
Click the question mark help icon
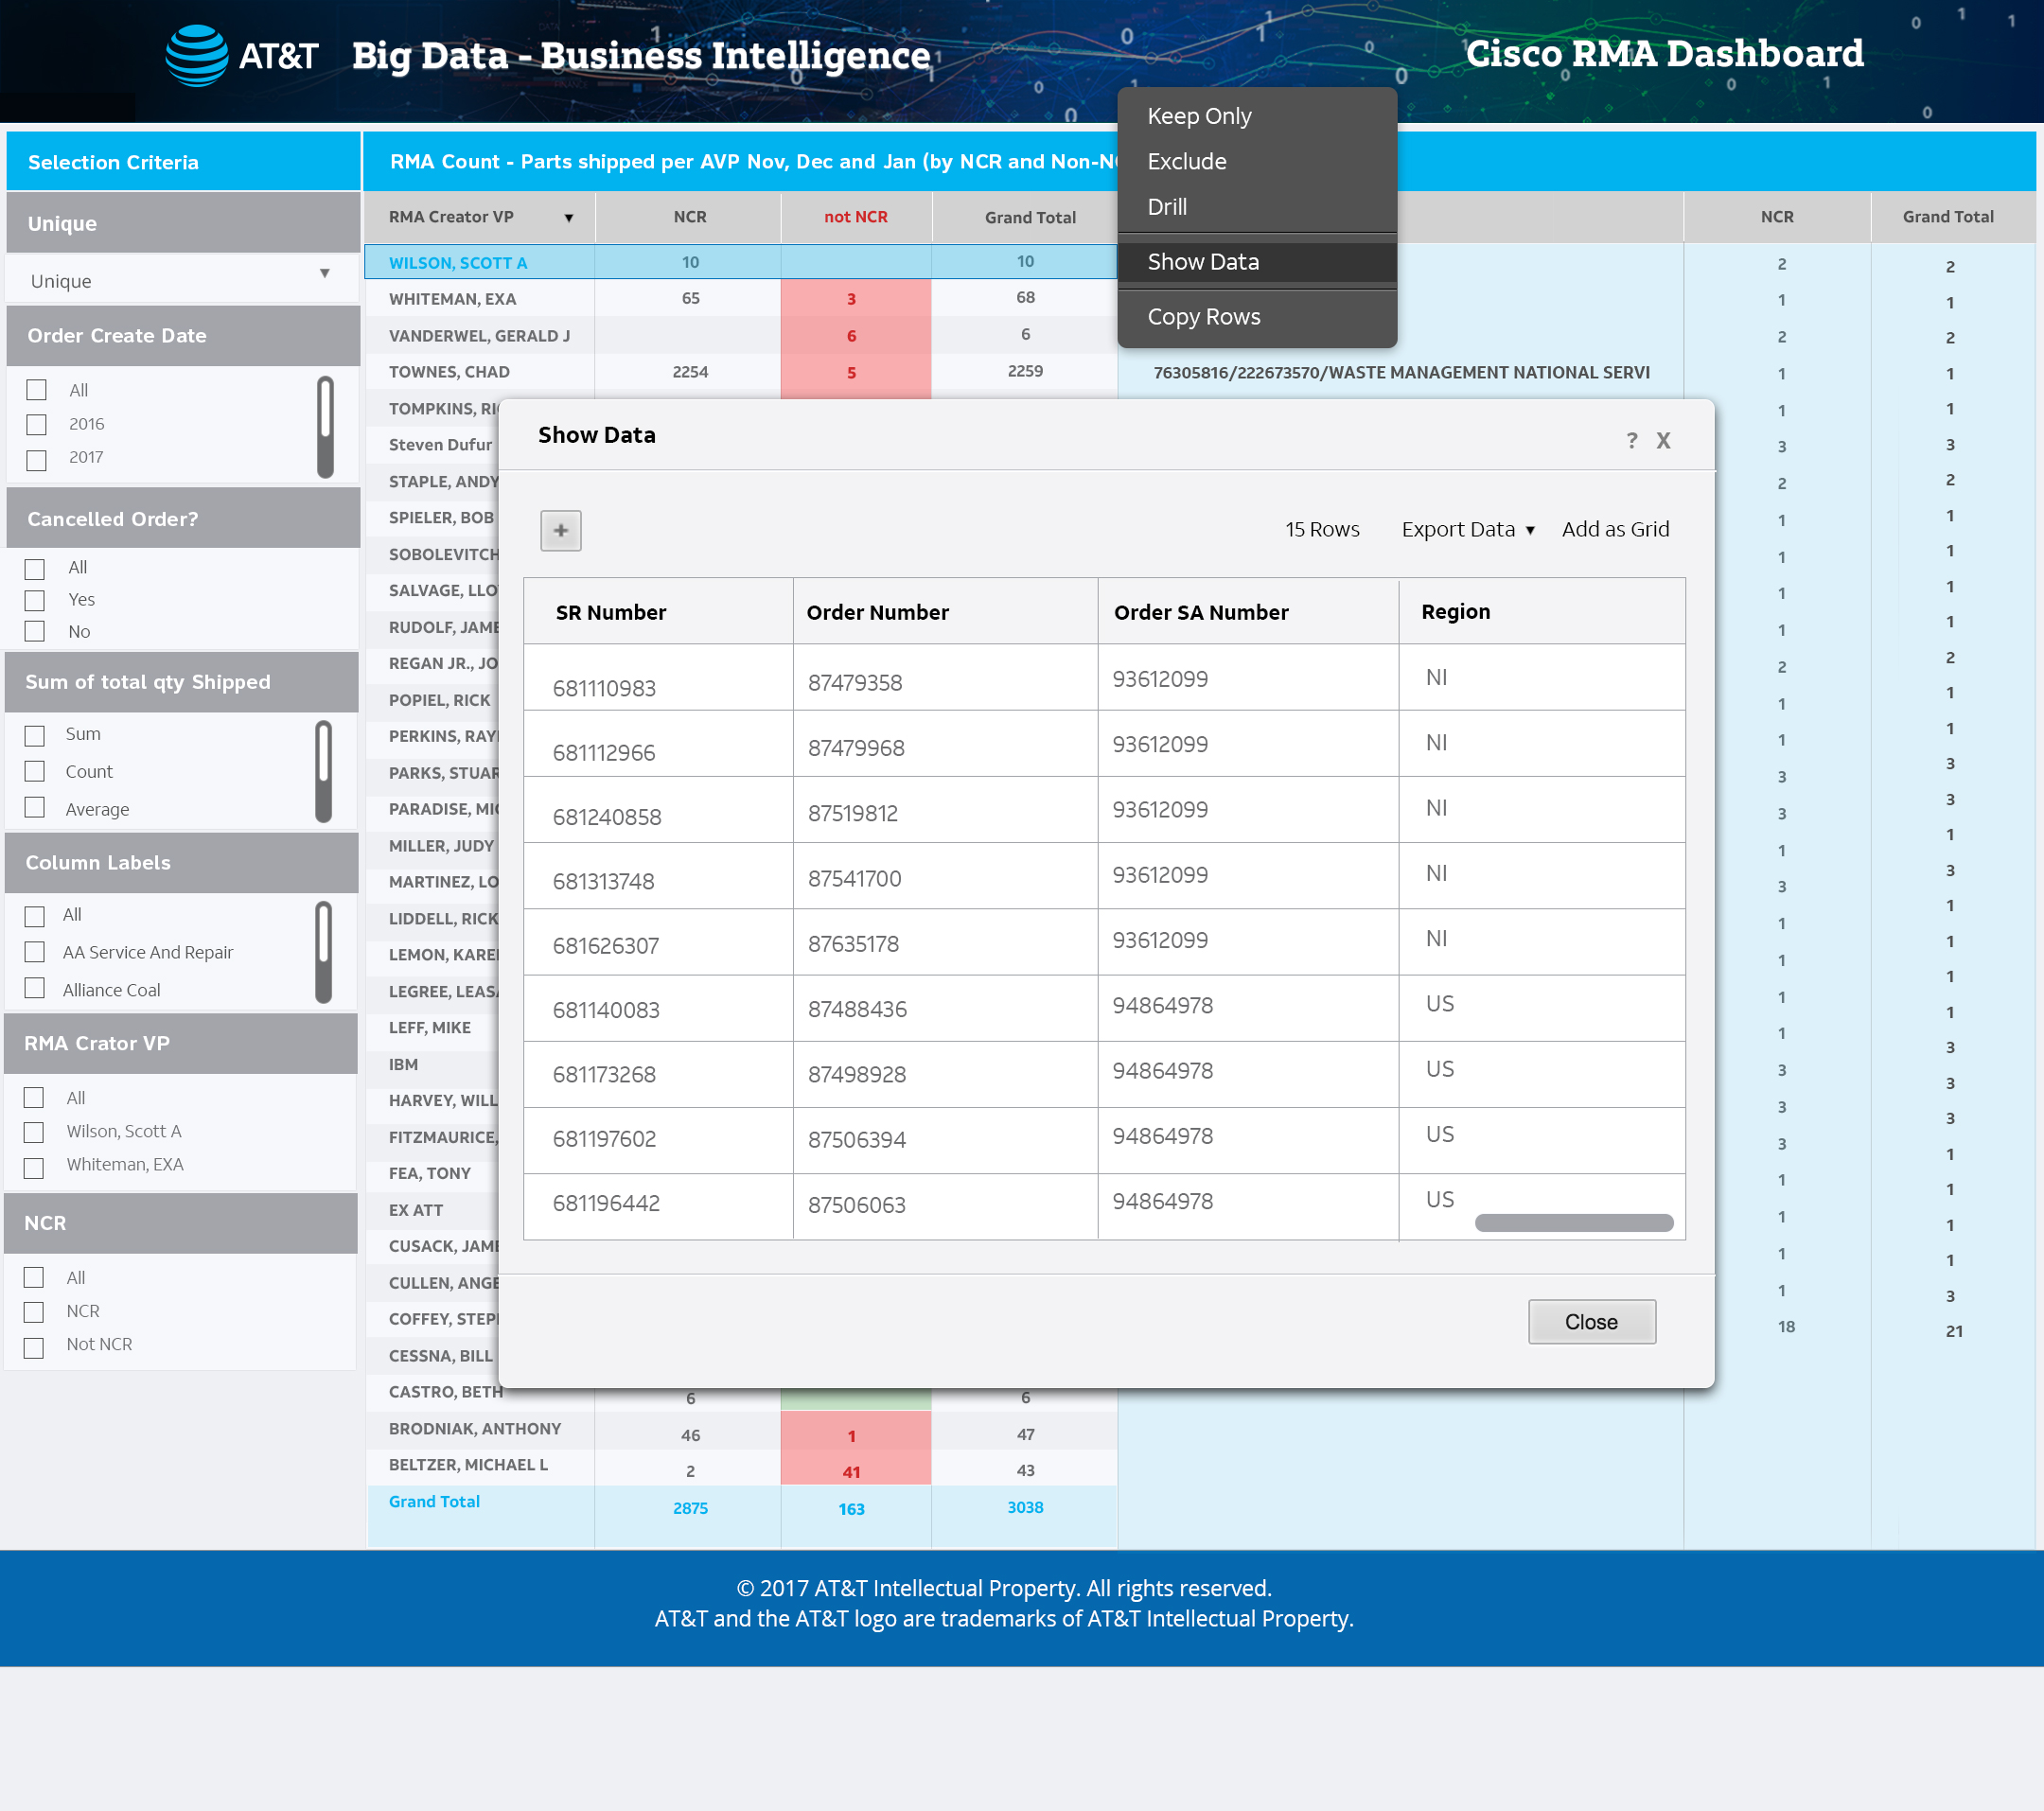point(1631,440)
